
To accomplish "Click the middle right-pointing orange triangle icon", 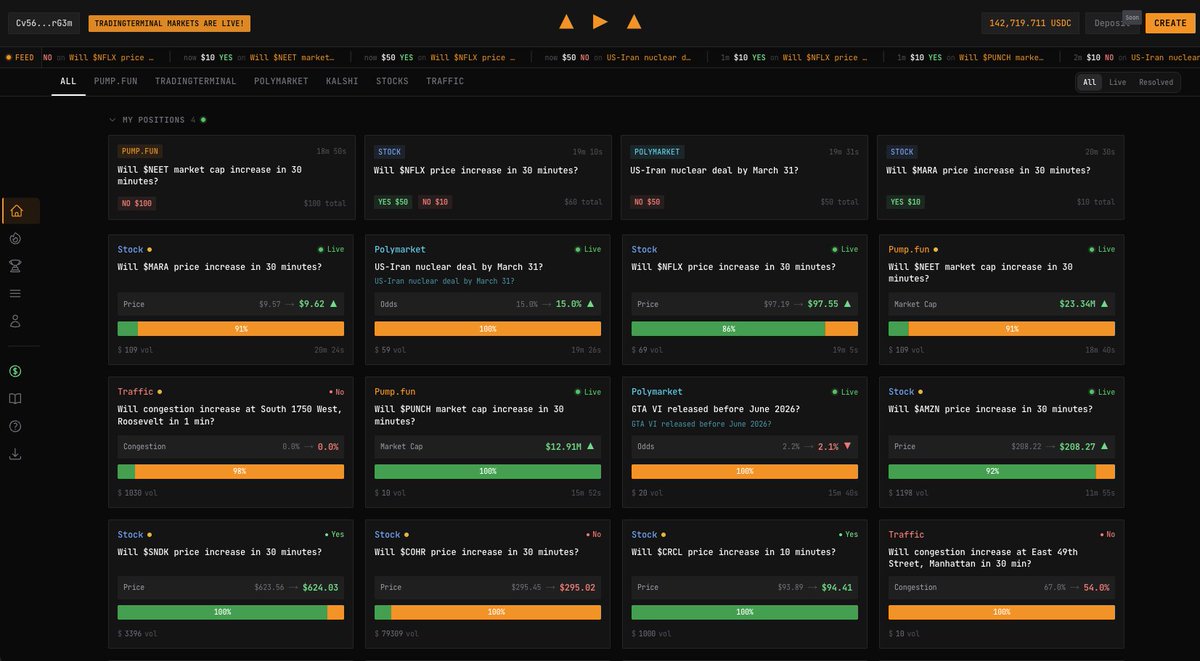I will (x=600, y=22).
